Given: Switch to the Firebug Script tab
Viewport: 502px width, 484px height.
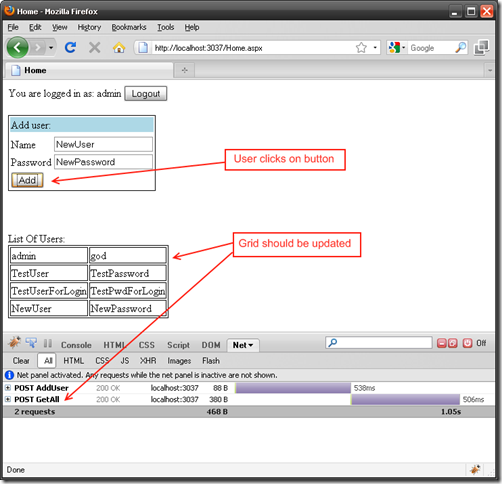Looking at the screenshot, I should coord(178,345).
